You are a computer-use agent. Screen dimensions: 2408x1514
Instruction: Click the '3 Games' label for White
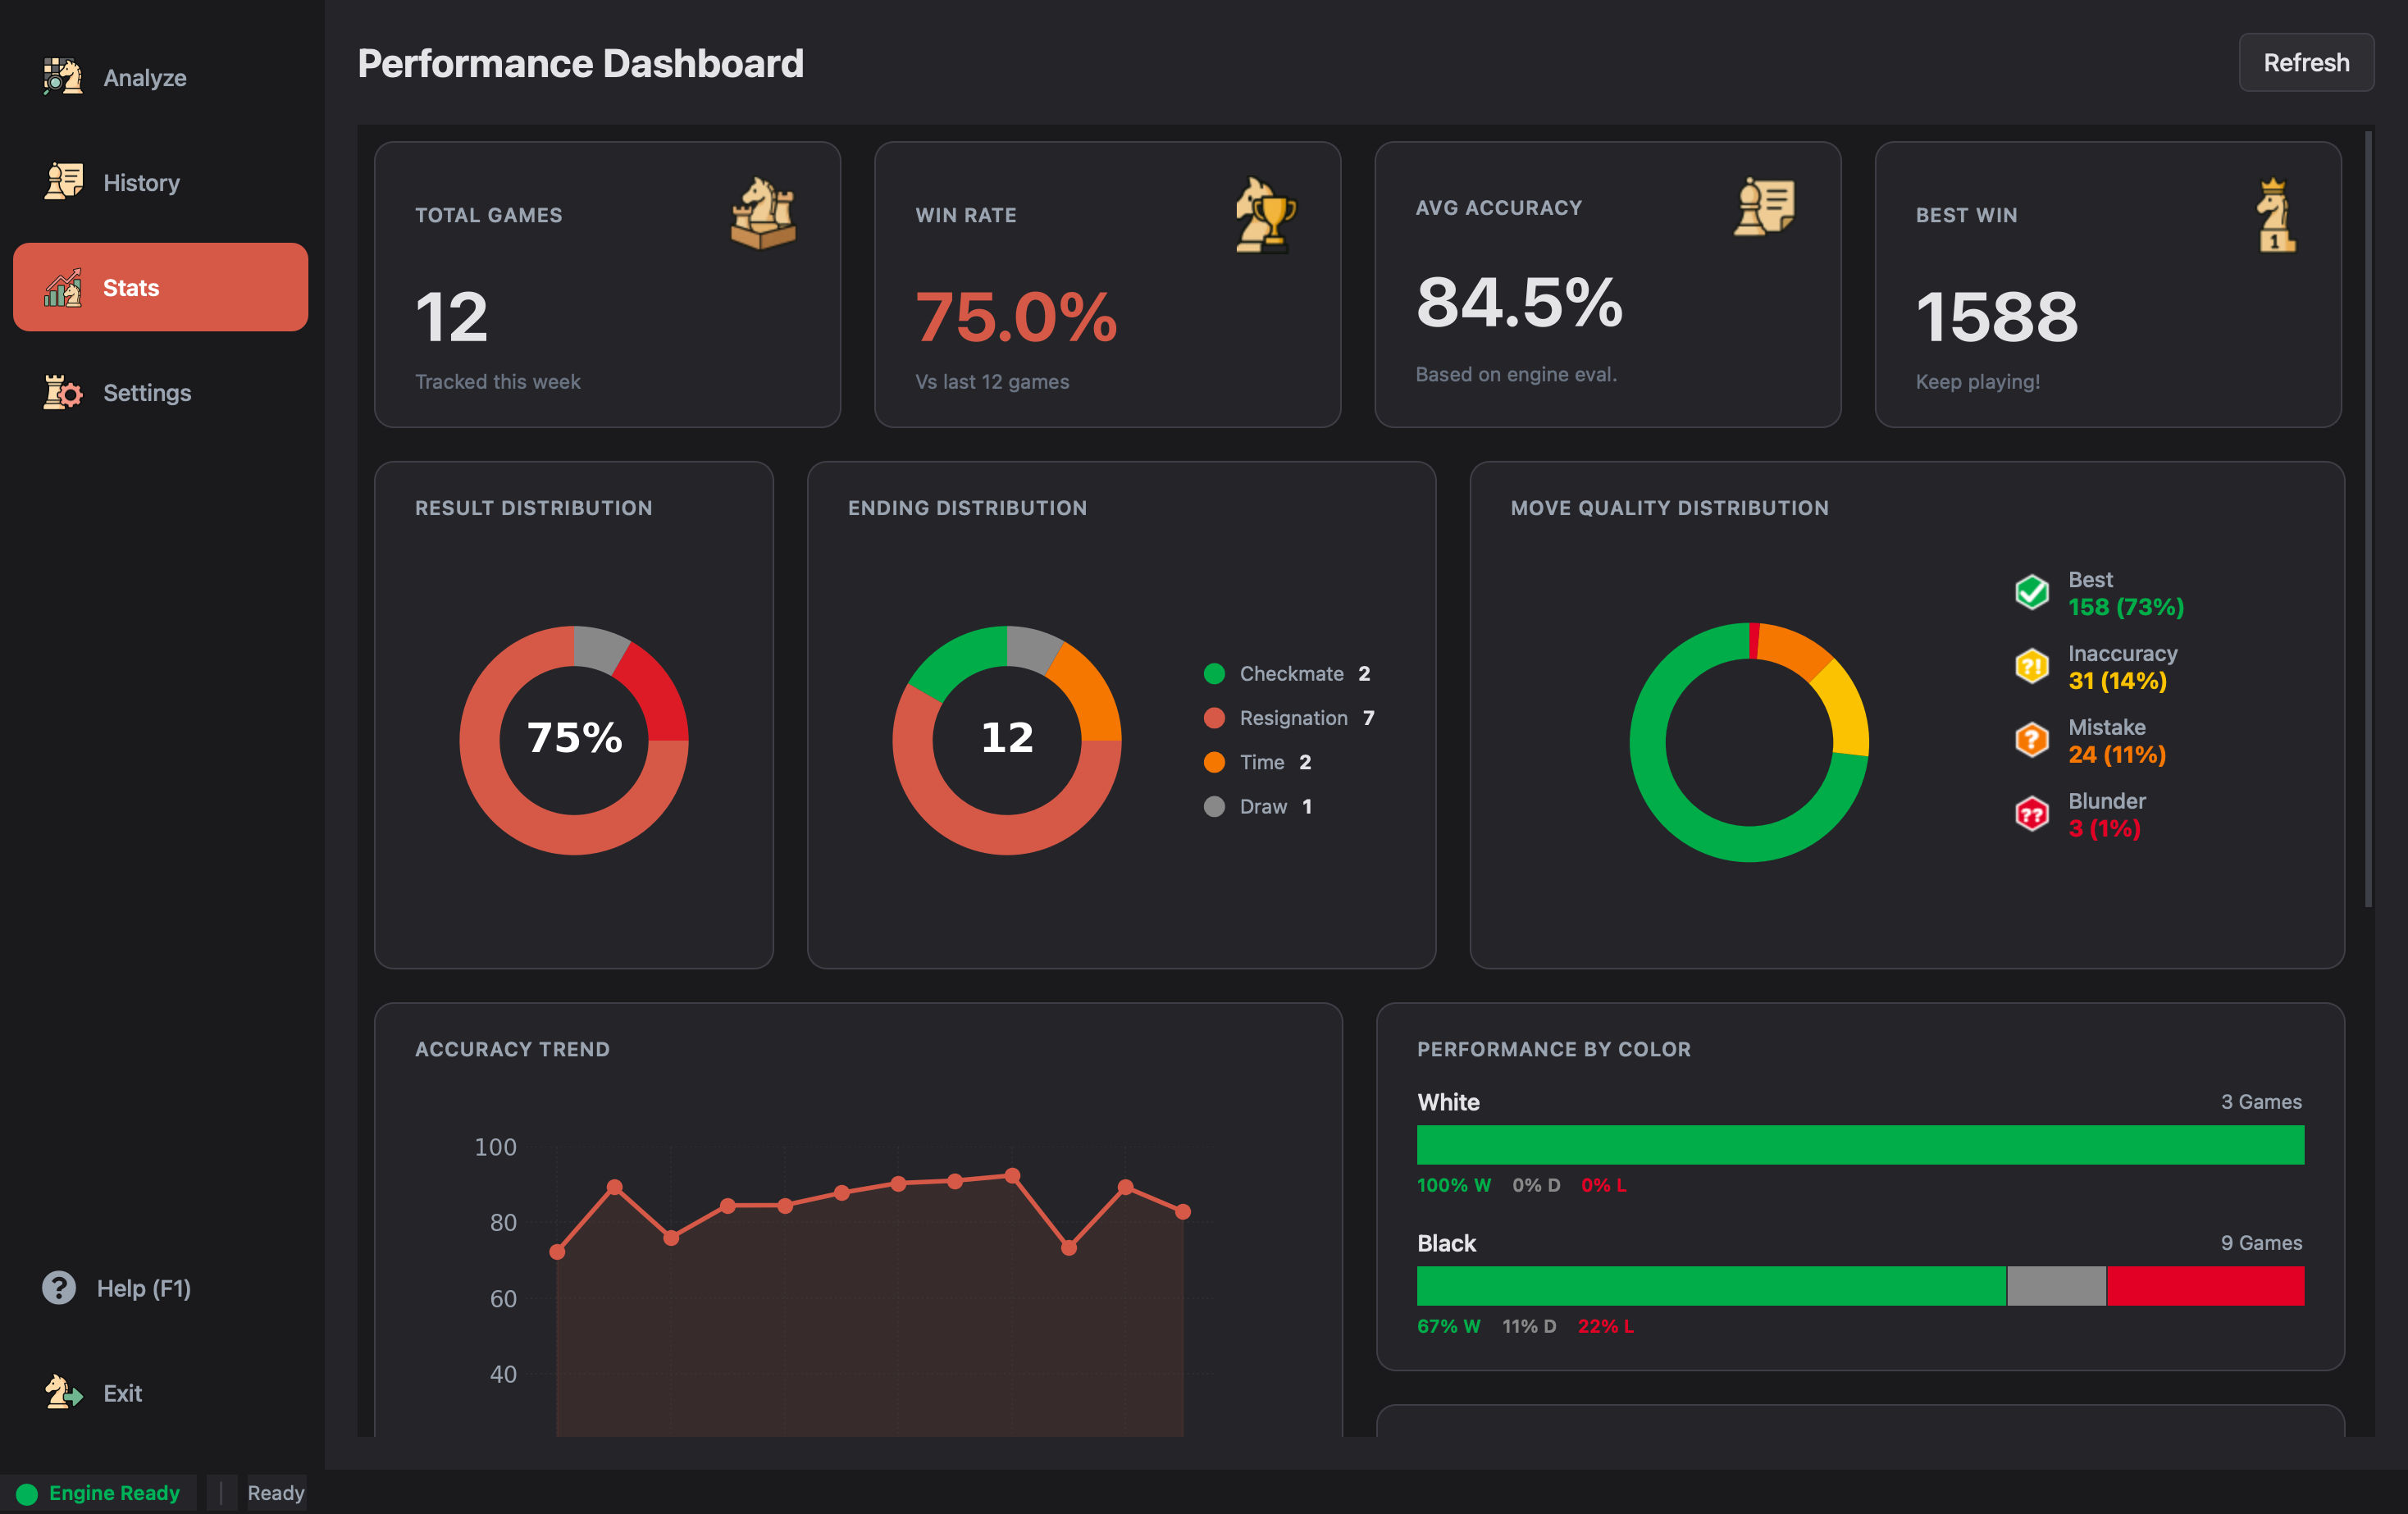[x=2261, y=1102]
